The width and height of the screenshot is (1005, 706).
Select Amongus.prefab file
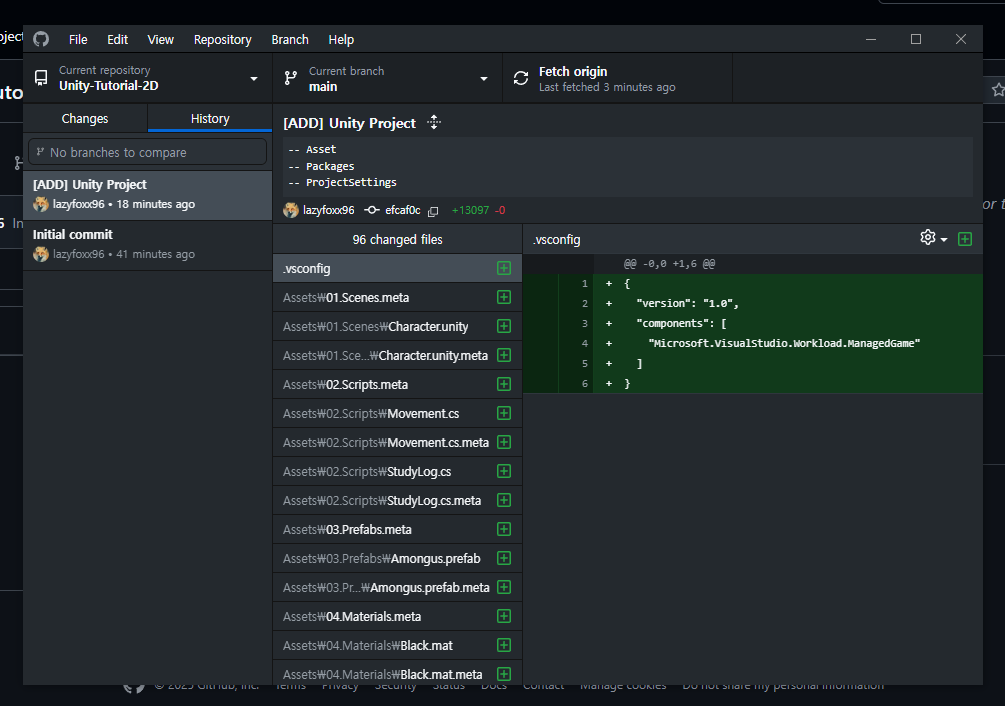pos(397,559)
